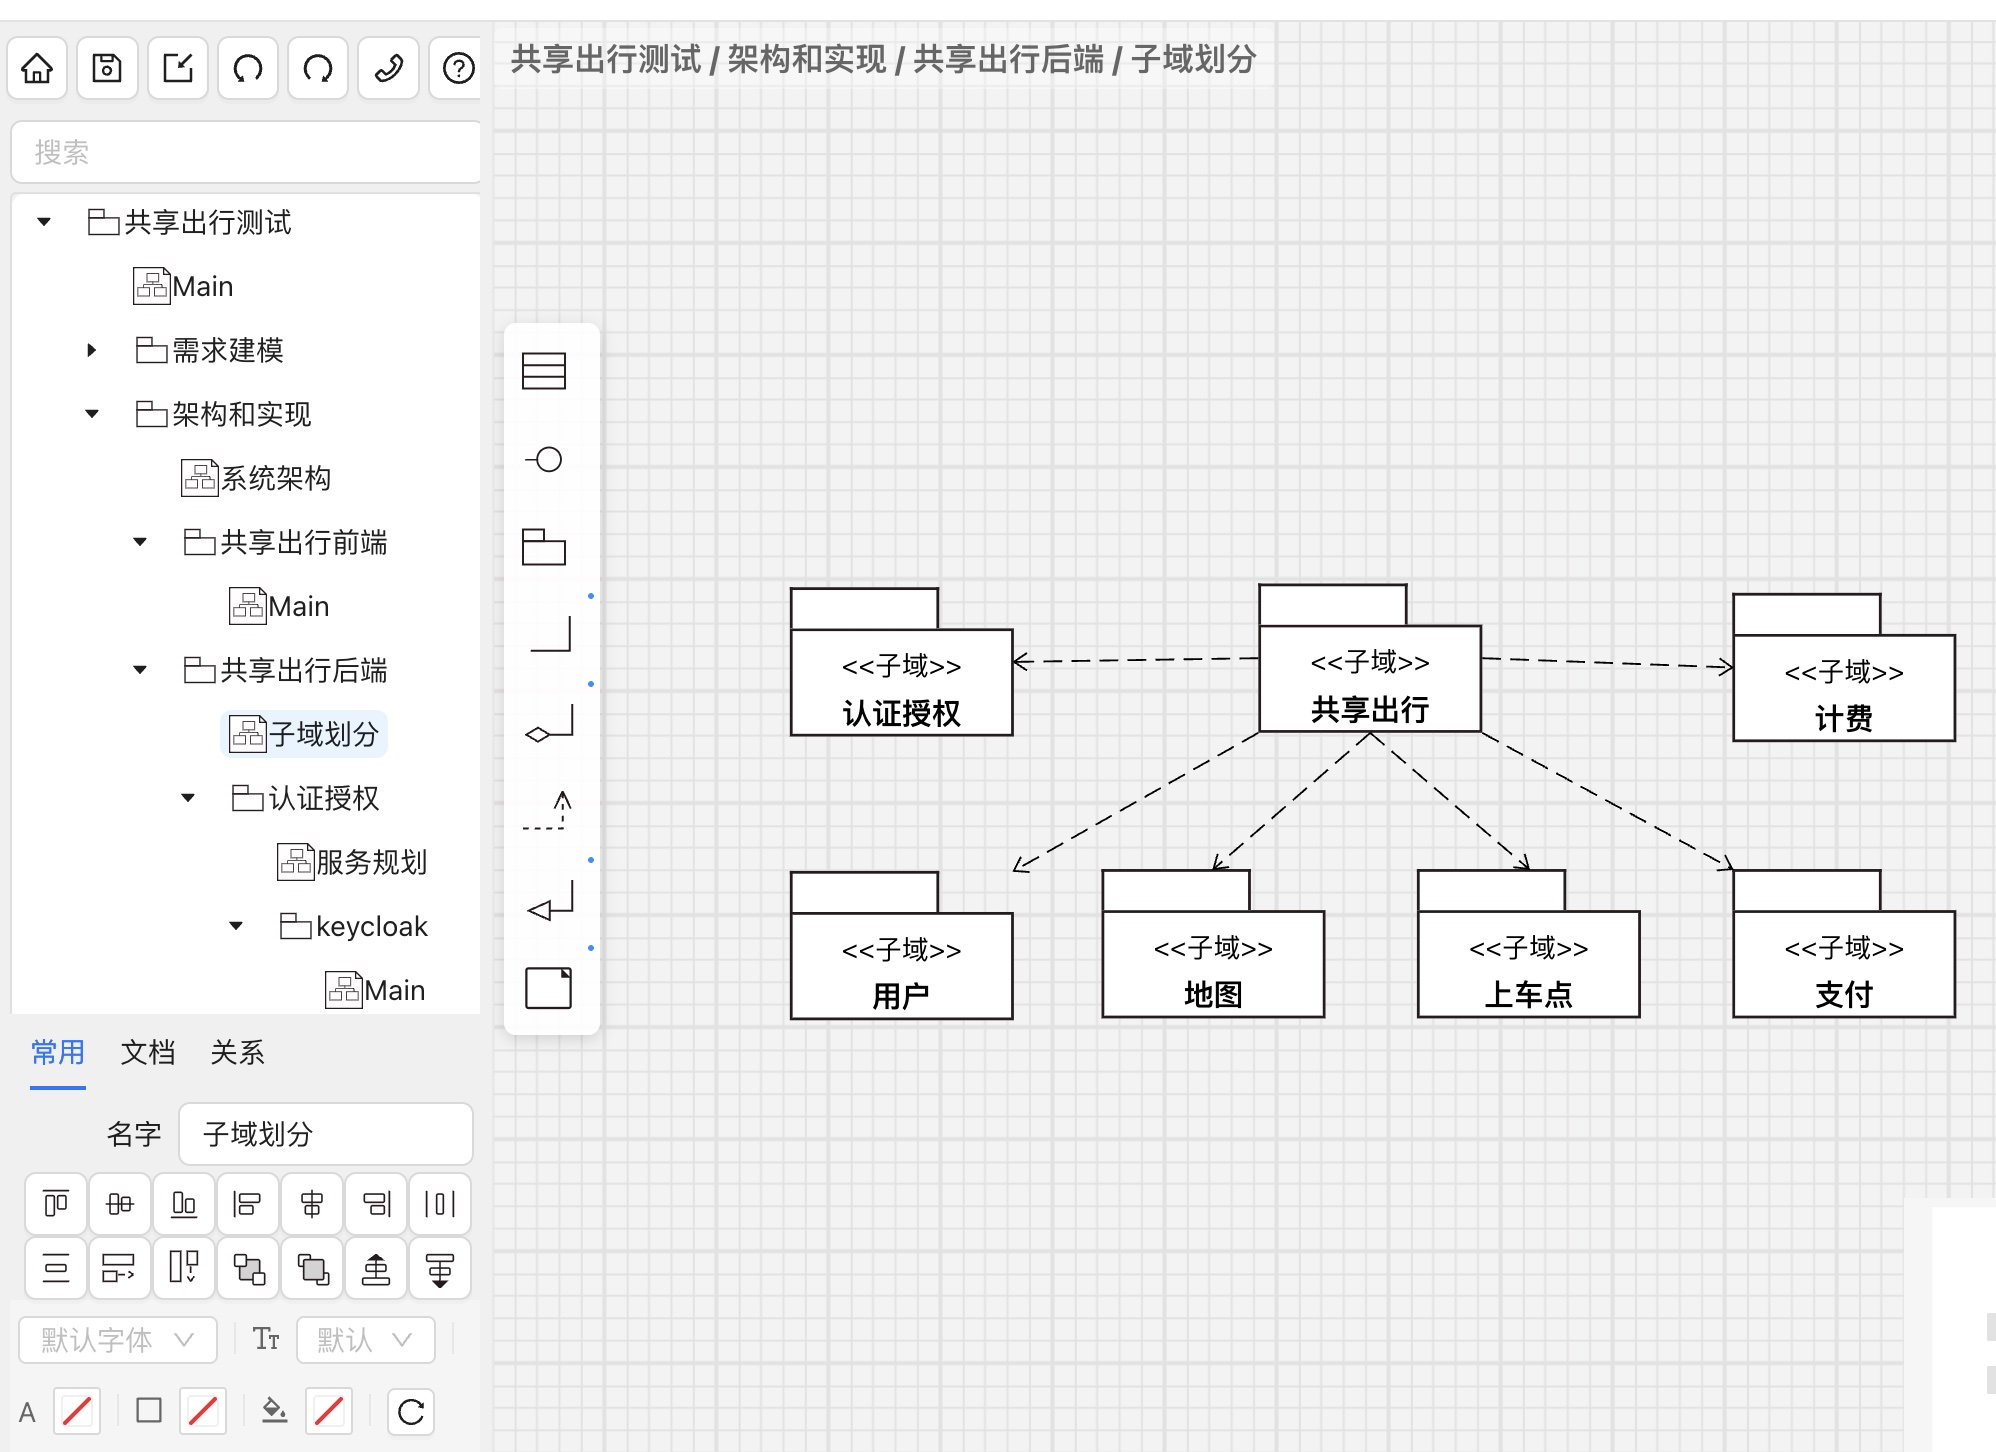Viewport: 1996px width, 1452px height.
Task: Select the class shape tool in the palette
Action: pyautogui.click(x=544, y=371)
